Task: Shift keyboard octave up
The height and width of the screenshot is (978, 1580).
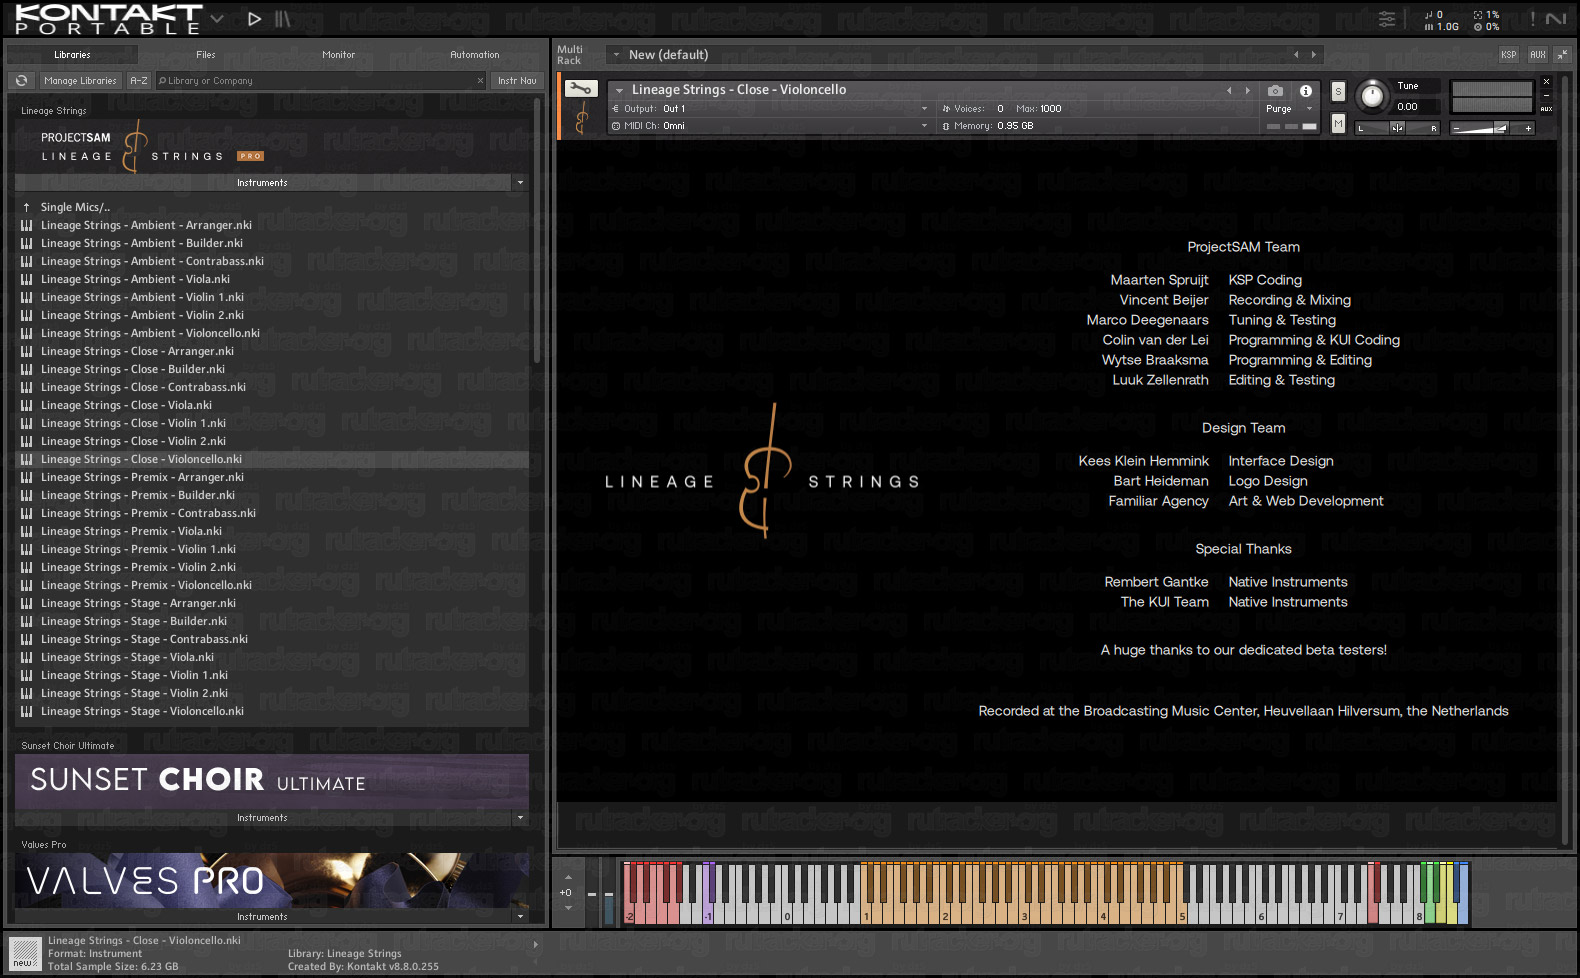Action: tap(568, 878)
